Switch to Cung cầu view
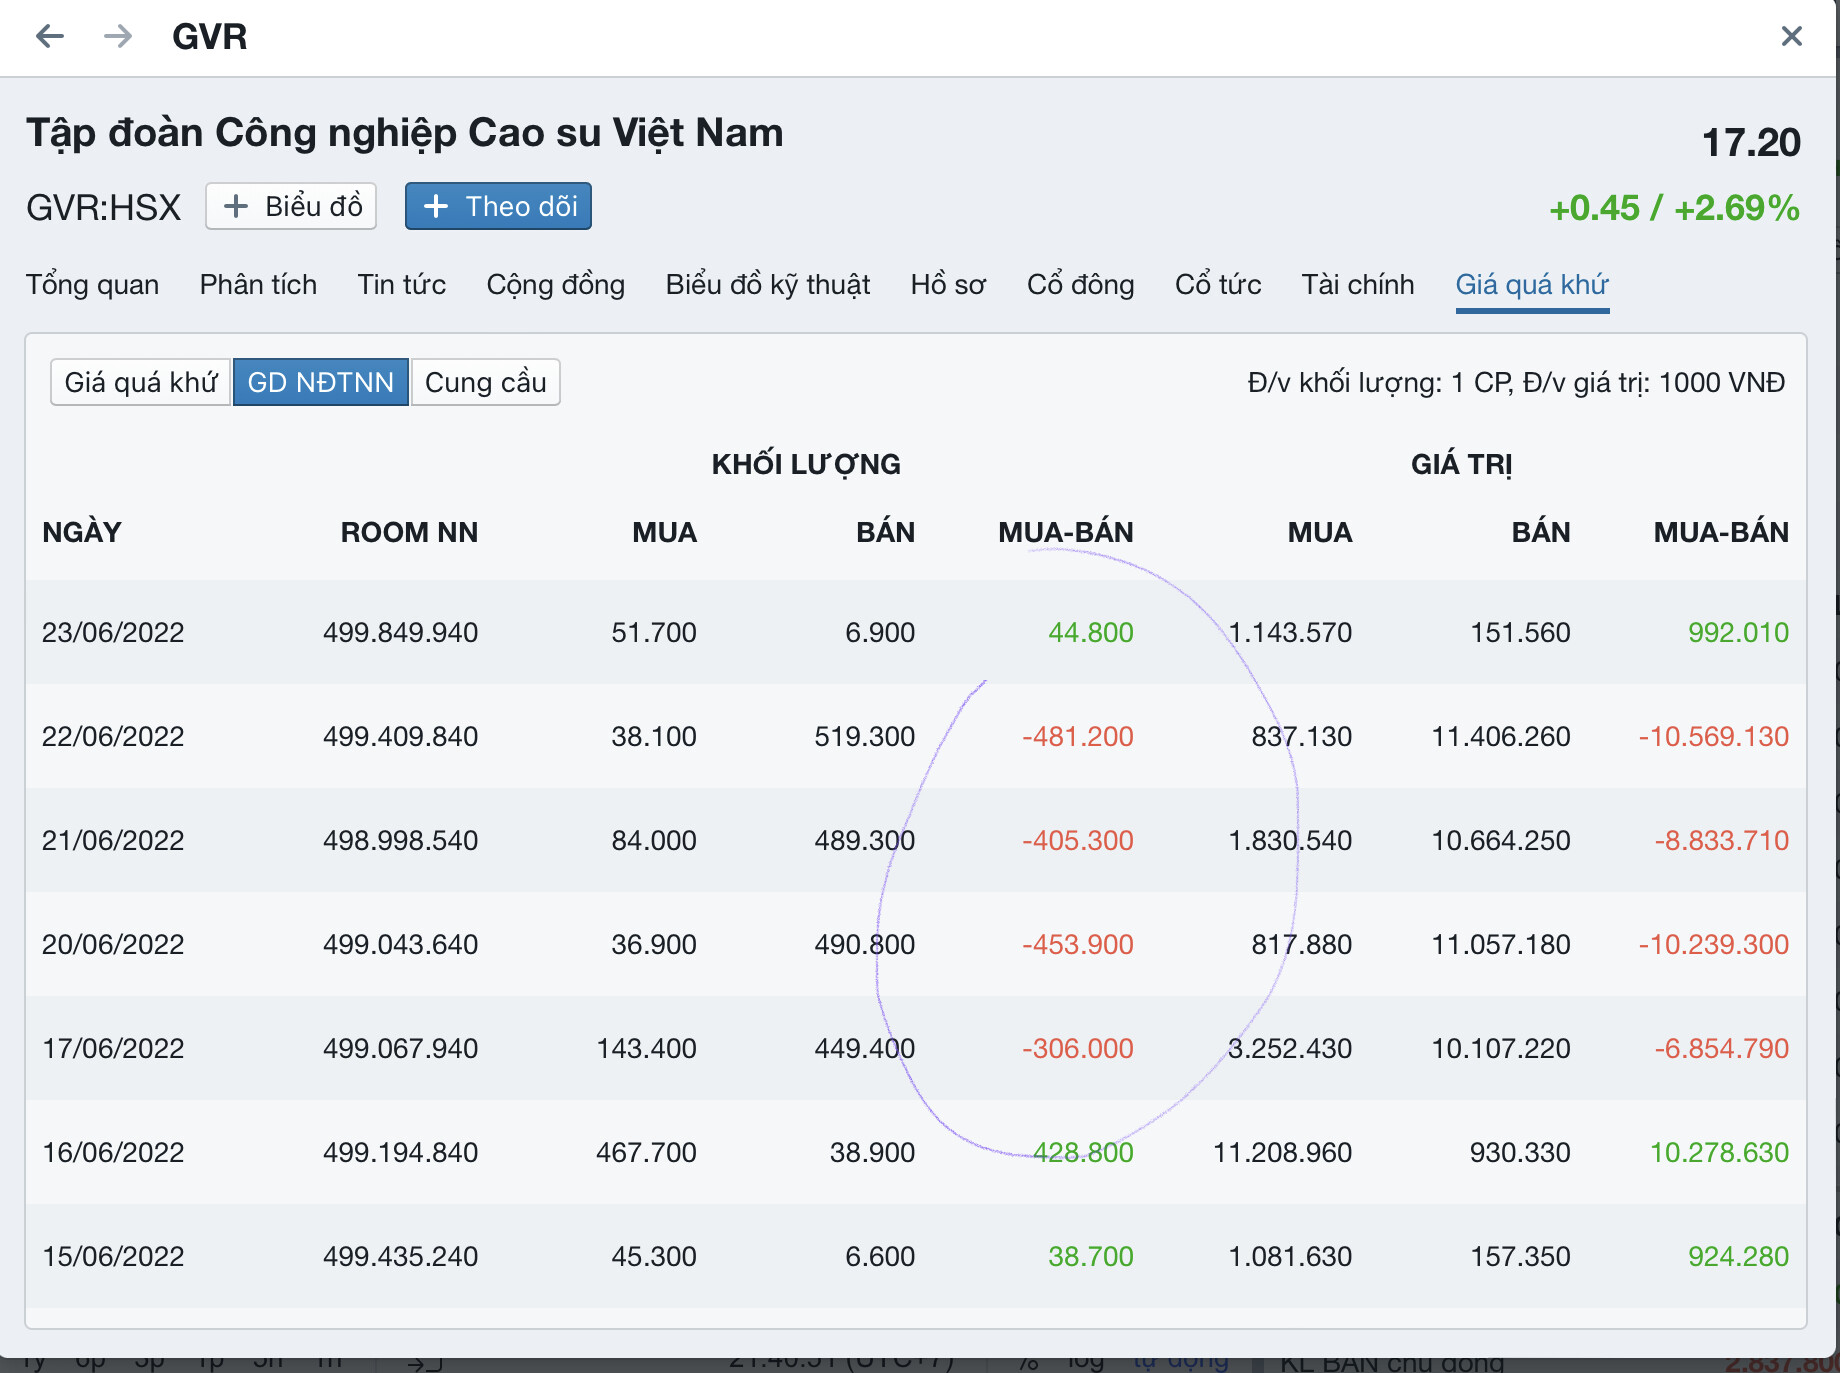The width and height of the screenshot is (1840, 1373). pos(485,382)
